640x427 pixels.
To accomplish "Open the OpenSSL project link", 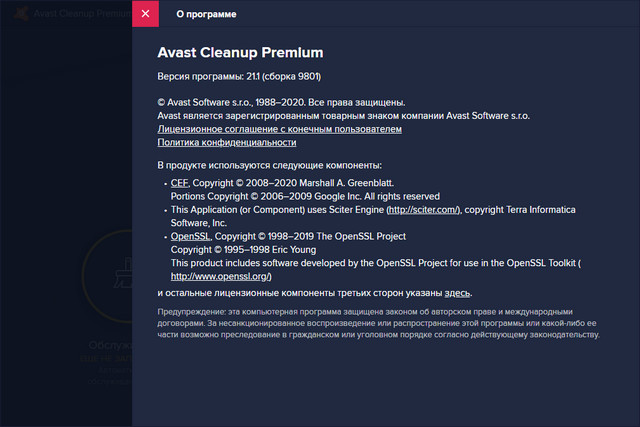I will tap(191, 236).
